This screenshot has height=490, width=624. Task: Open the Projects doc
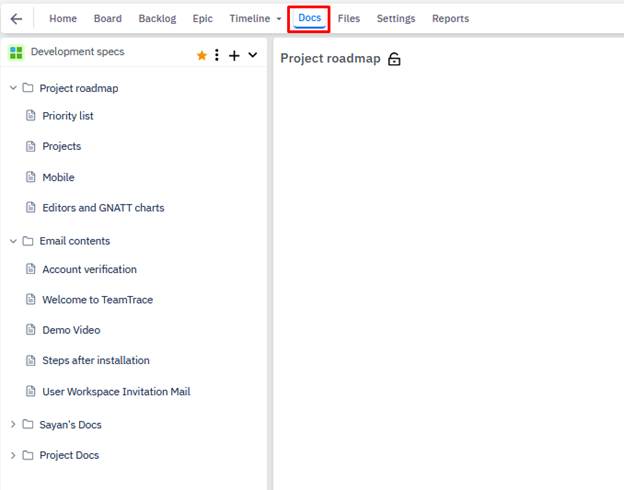coord(62,146)
